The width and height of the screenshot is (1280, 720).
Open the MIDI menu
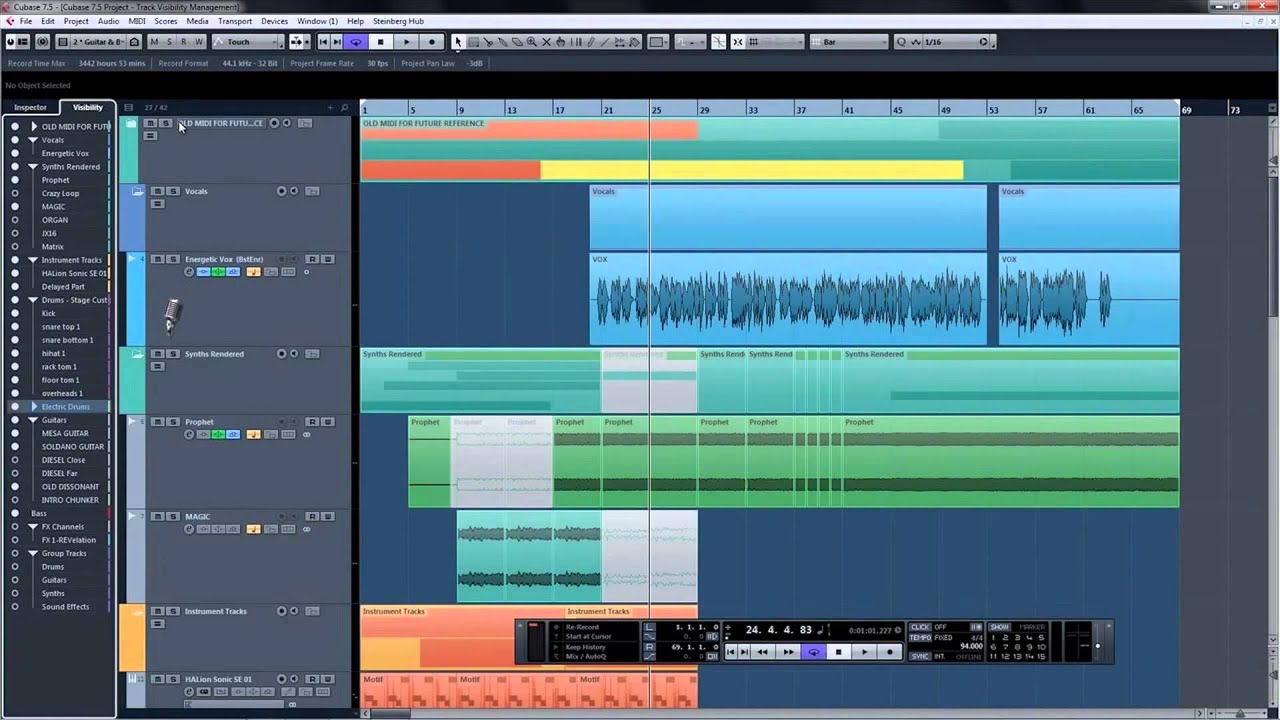[137, 21]
